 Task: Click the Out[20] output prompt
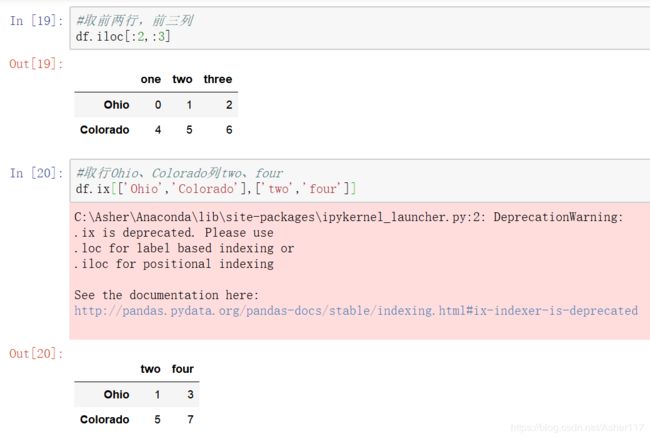coord(36,354)
